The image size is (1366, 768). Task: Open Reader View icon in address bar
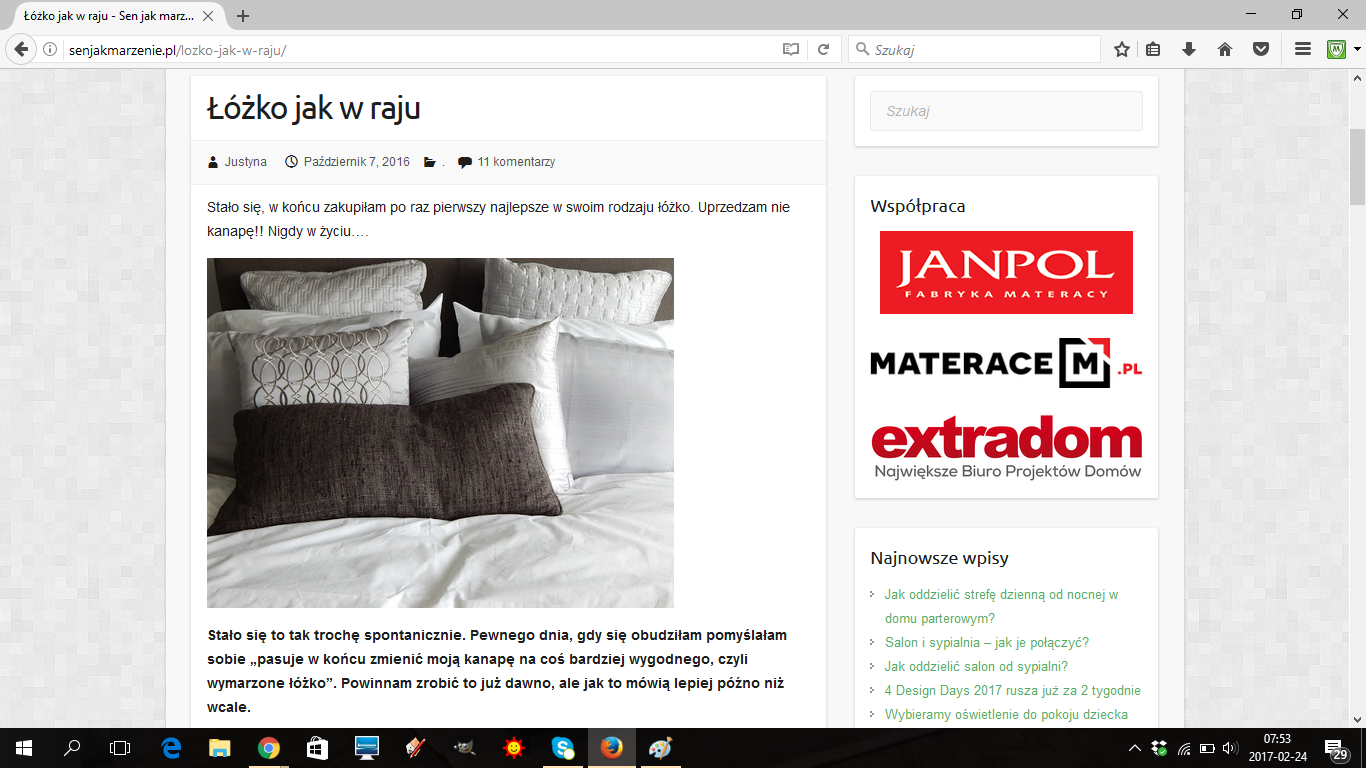pos(791,49)
